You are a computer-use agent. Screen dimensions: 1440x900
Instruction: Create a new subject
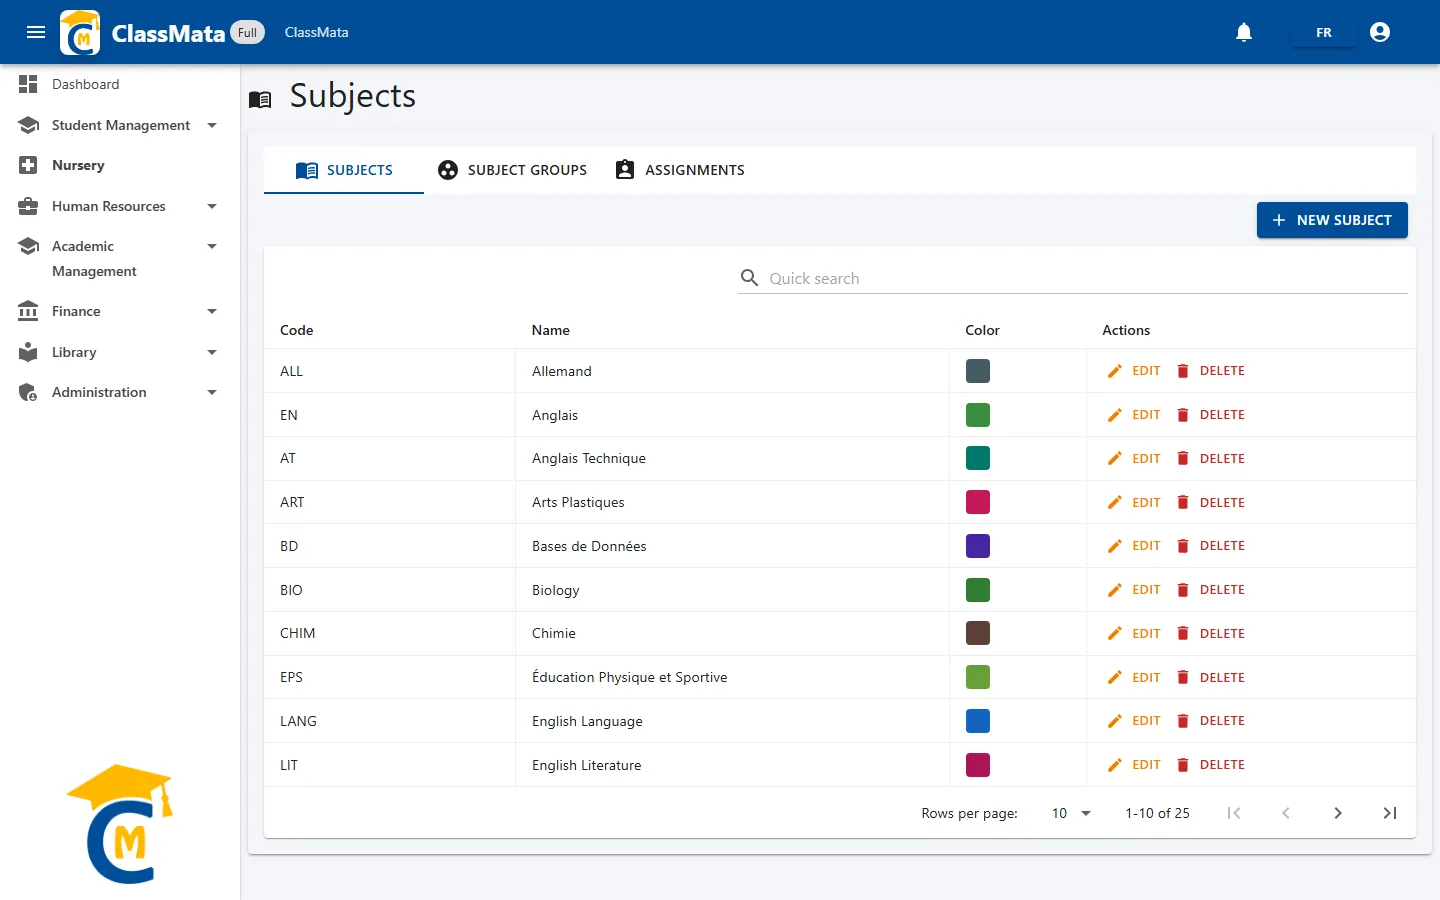pos(1332,220)
